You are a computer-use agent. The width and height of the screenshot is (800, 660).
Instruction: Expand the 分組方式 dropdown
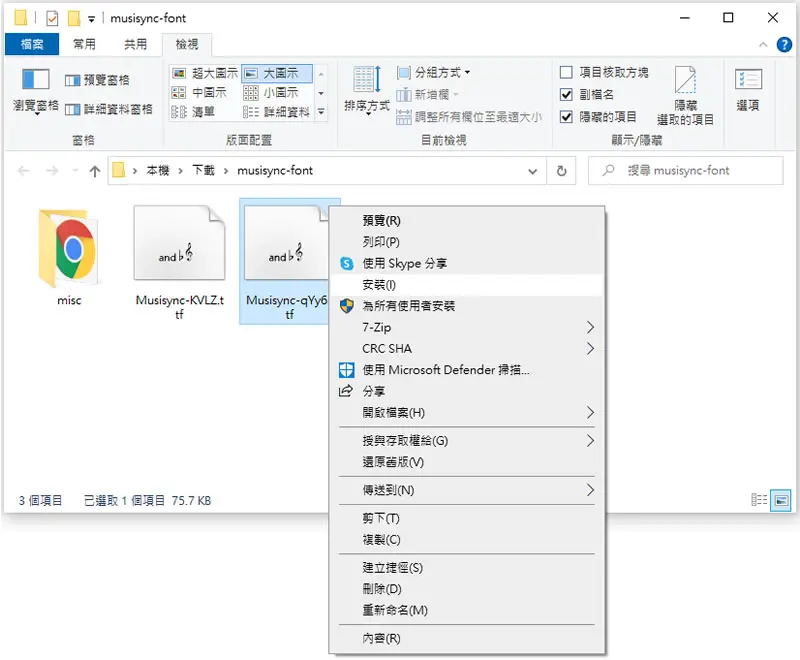(x=434, y=72)
